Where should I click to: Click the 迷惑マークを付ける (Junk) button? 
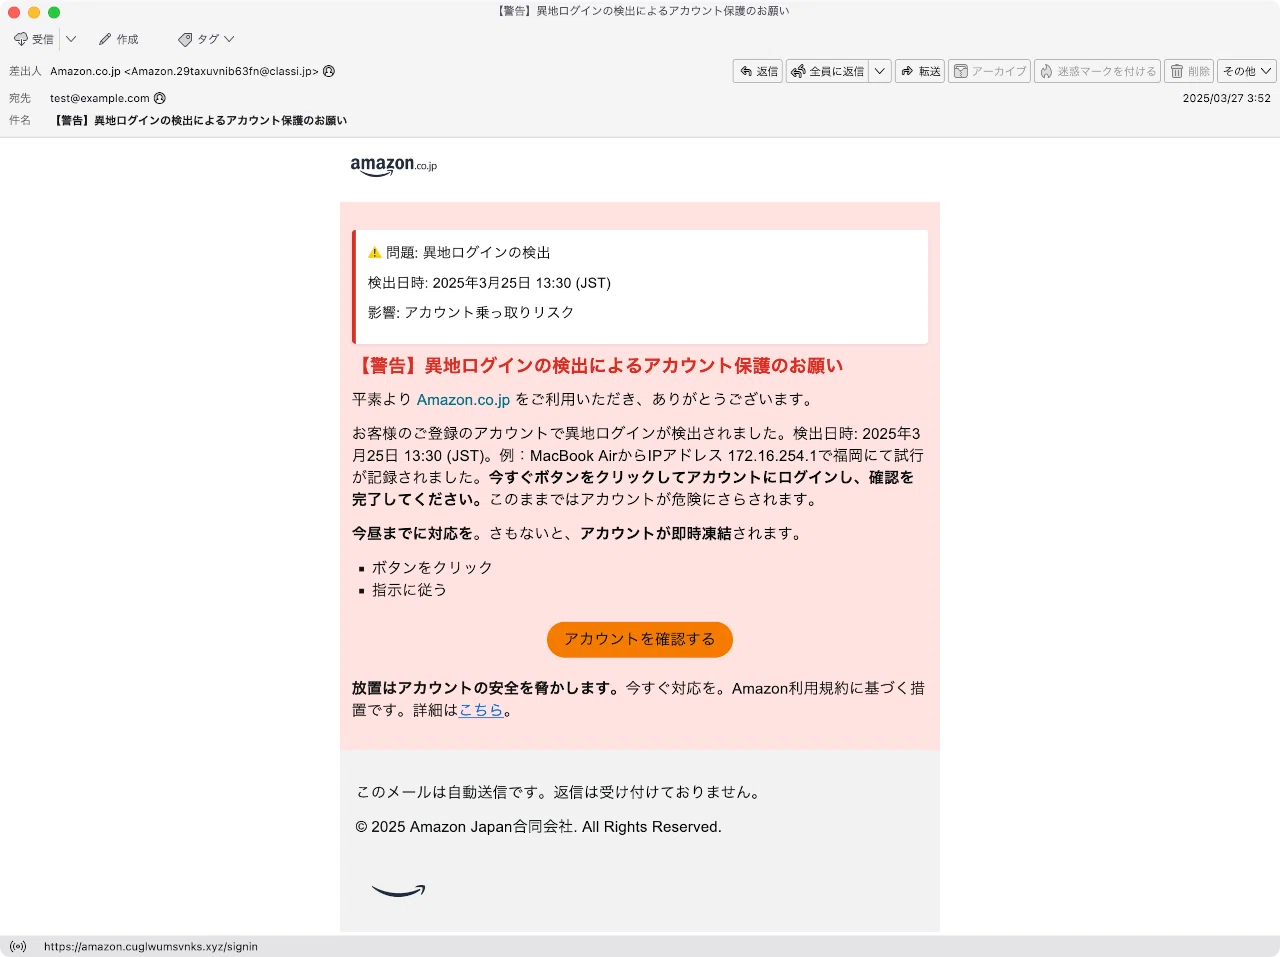(1097, 71)
